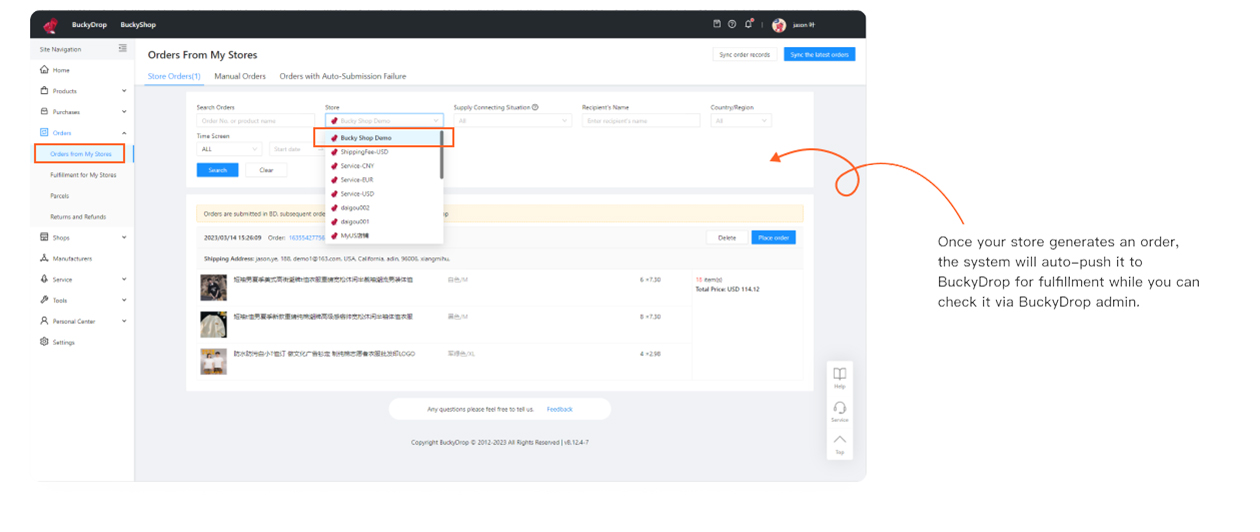Expand the Products menu chevron
The height and width of the screenshot is (532, 1260).
click(124, 91)
